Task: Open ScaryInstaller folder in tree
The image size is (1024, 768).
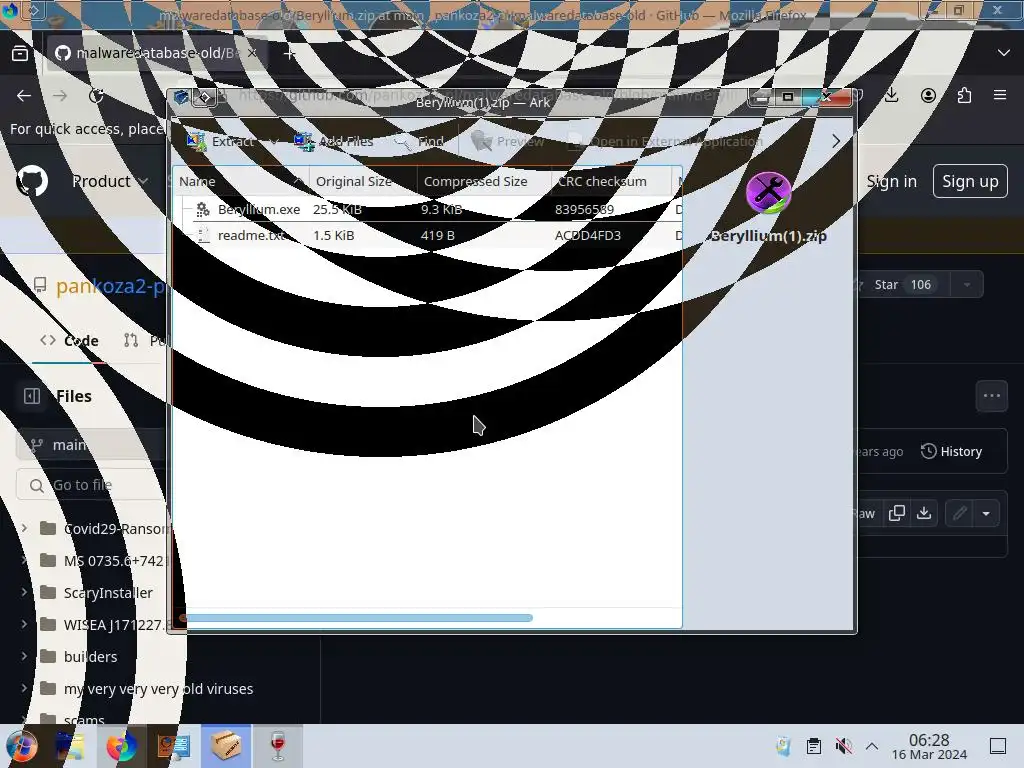Action: (x=108, y=592)
